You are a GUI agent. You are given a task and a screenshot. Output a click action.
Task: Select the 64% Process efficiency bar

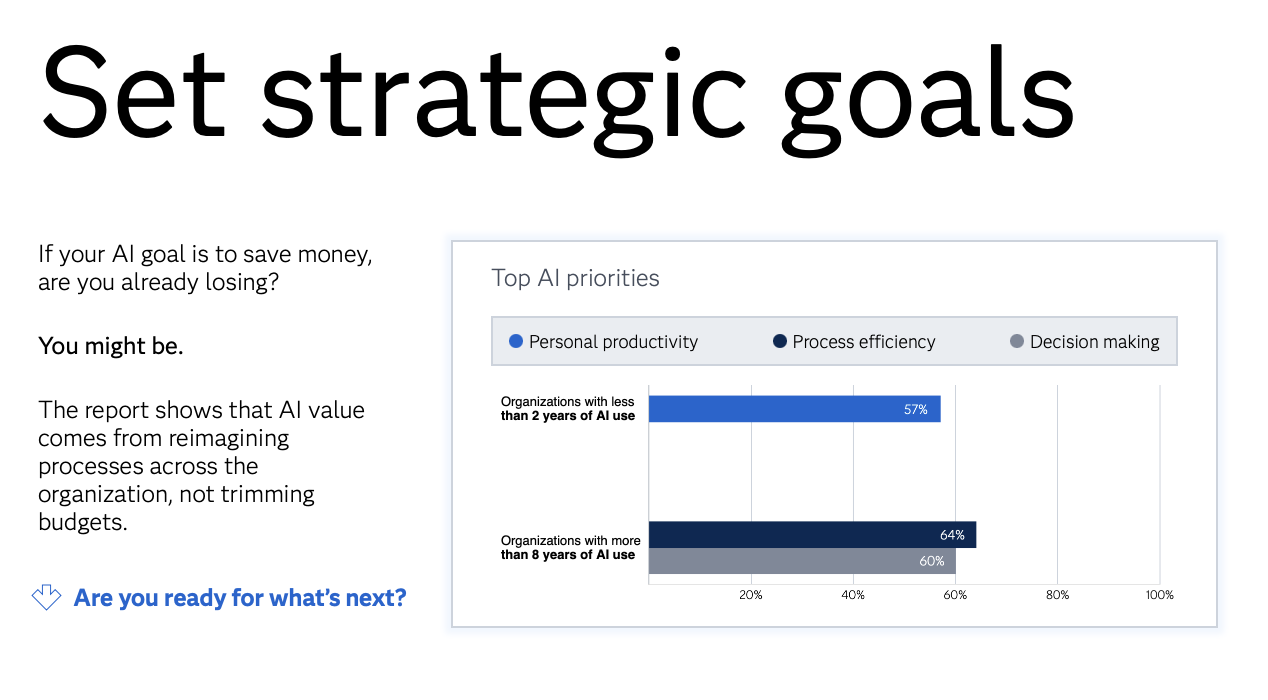click(x=812, y=535)
